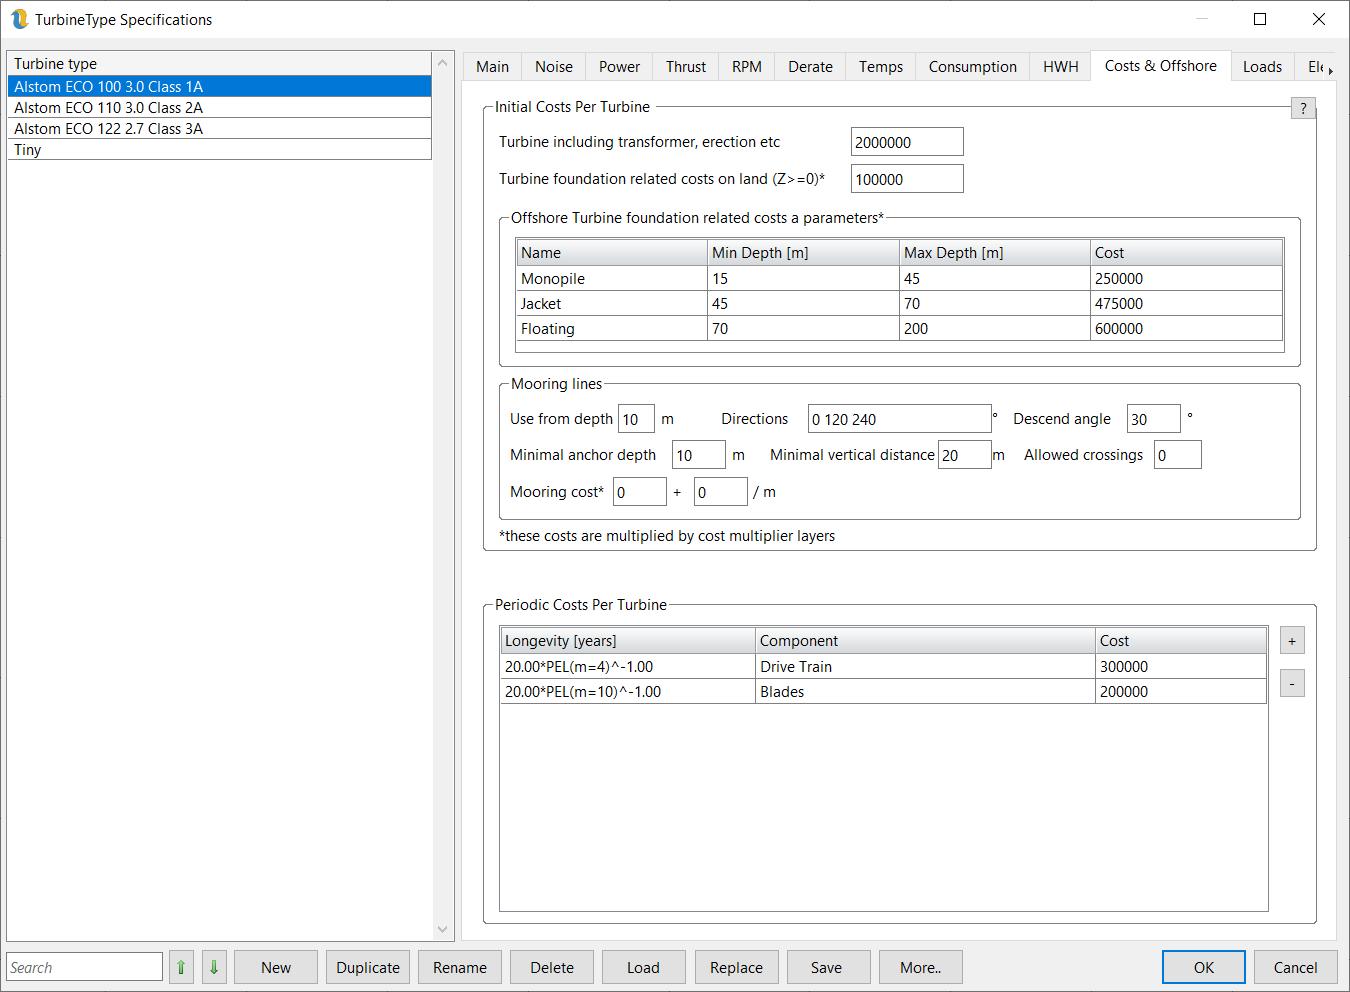The width and height of the screenshot is (1350, 992).
Task: Click the Search text box
Action: [84, 967]
